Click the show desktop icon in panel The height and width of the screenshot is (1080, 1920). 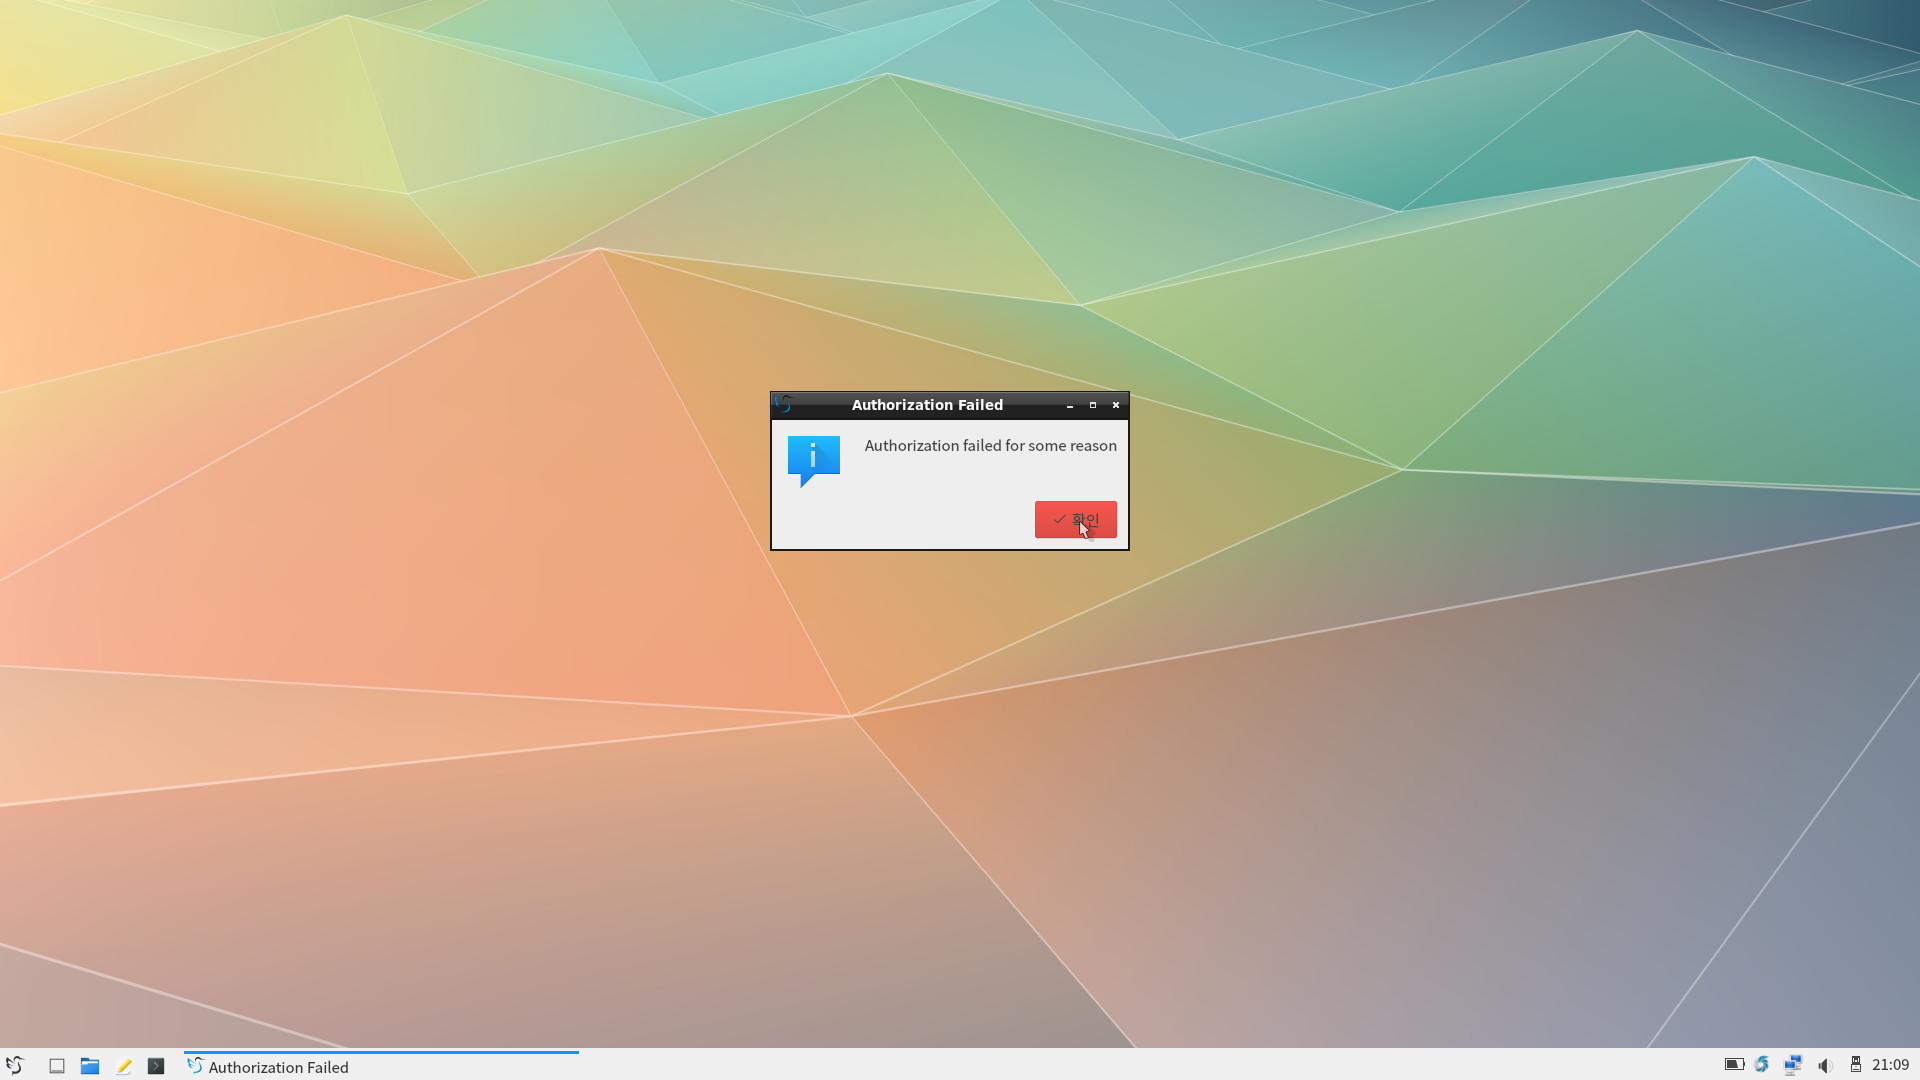tap(57, 1066)
